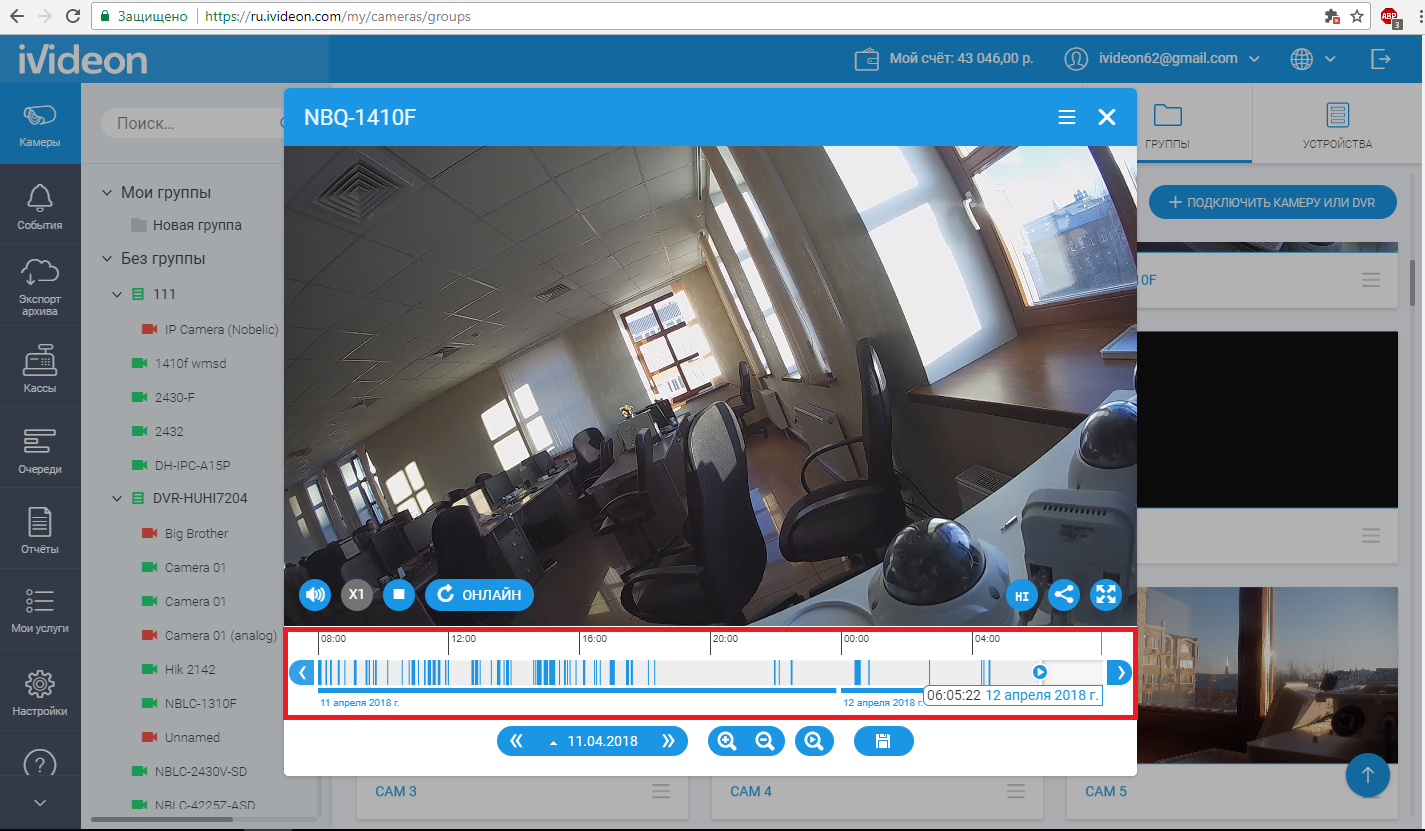Open Кассы section in sidebar
1425x831 pixels.
40,369
